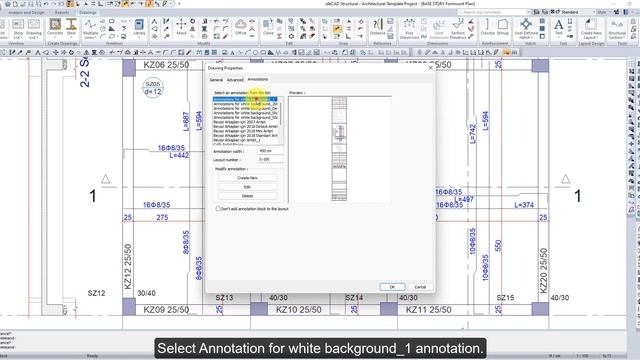Screen dimensions: 640x360
Task: Select Beyaz Arkaplan için 2018 Standart Antet
Action: click(245, 136)
